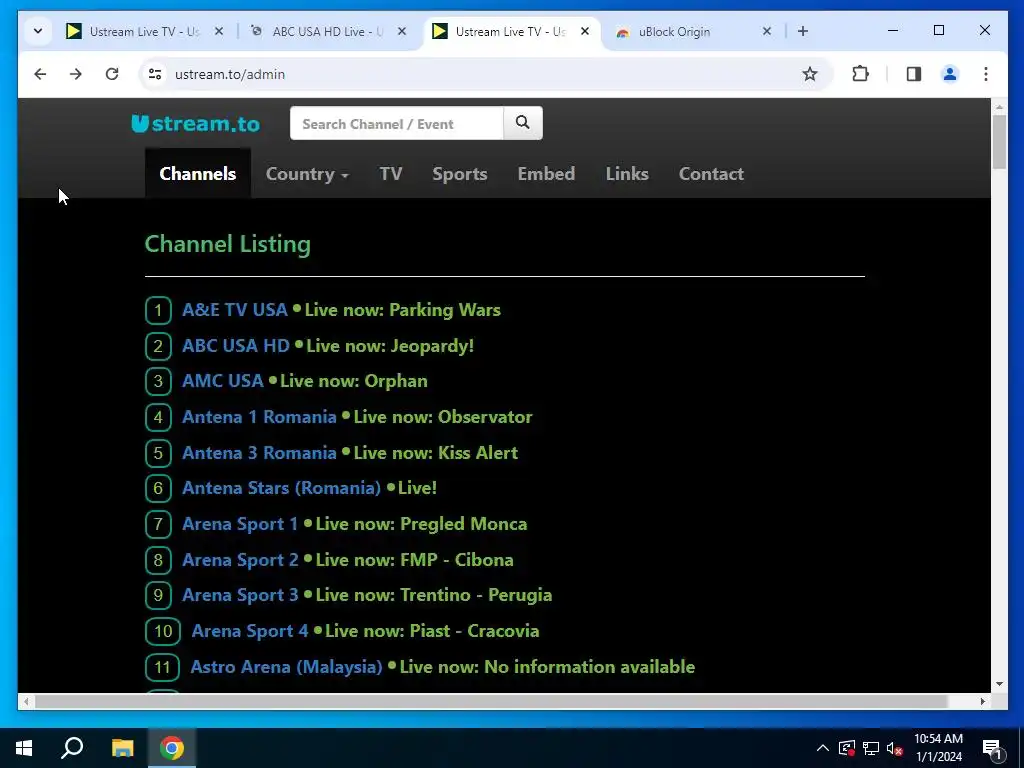The height and width of the screenshot is (768, 1024).
Task: Expand the Country dropdown menu
Action: coord(307,174)
